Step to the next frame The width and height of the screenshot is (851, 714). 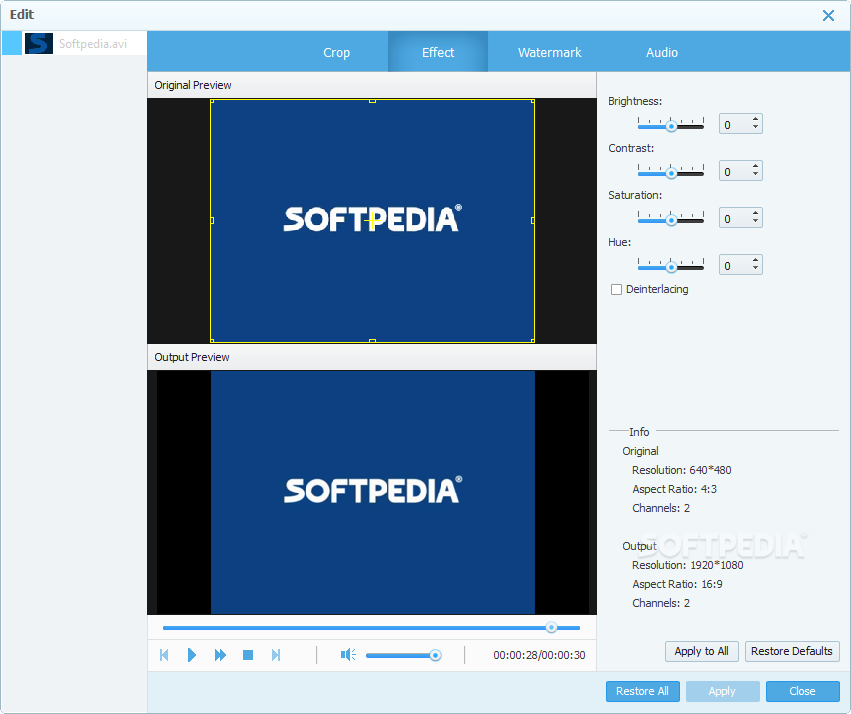[x=276, y=655]
